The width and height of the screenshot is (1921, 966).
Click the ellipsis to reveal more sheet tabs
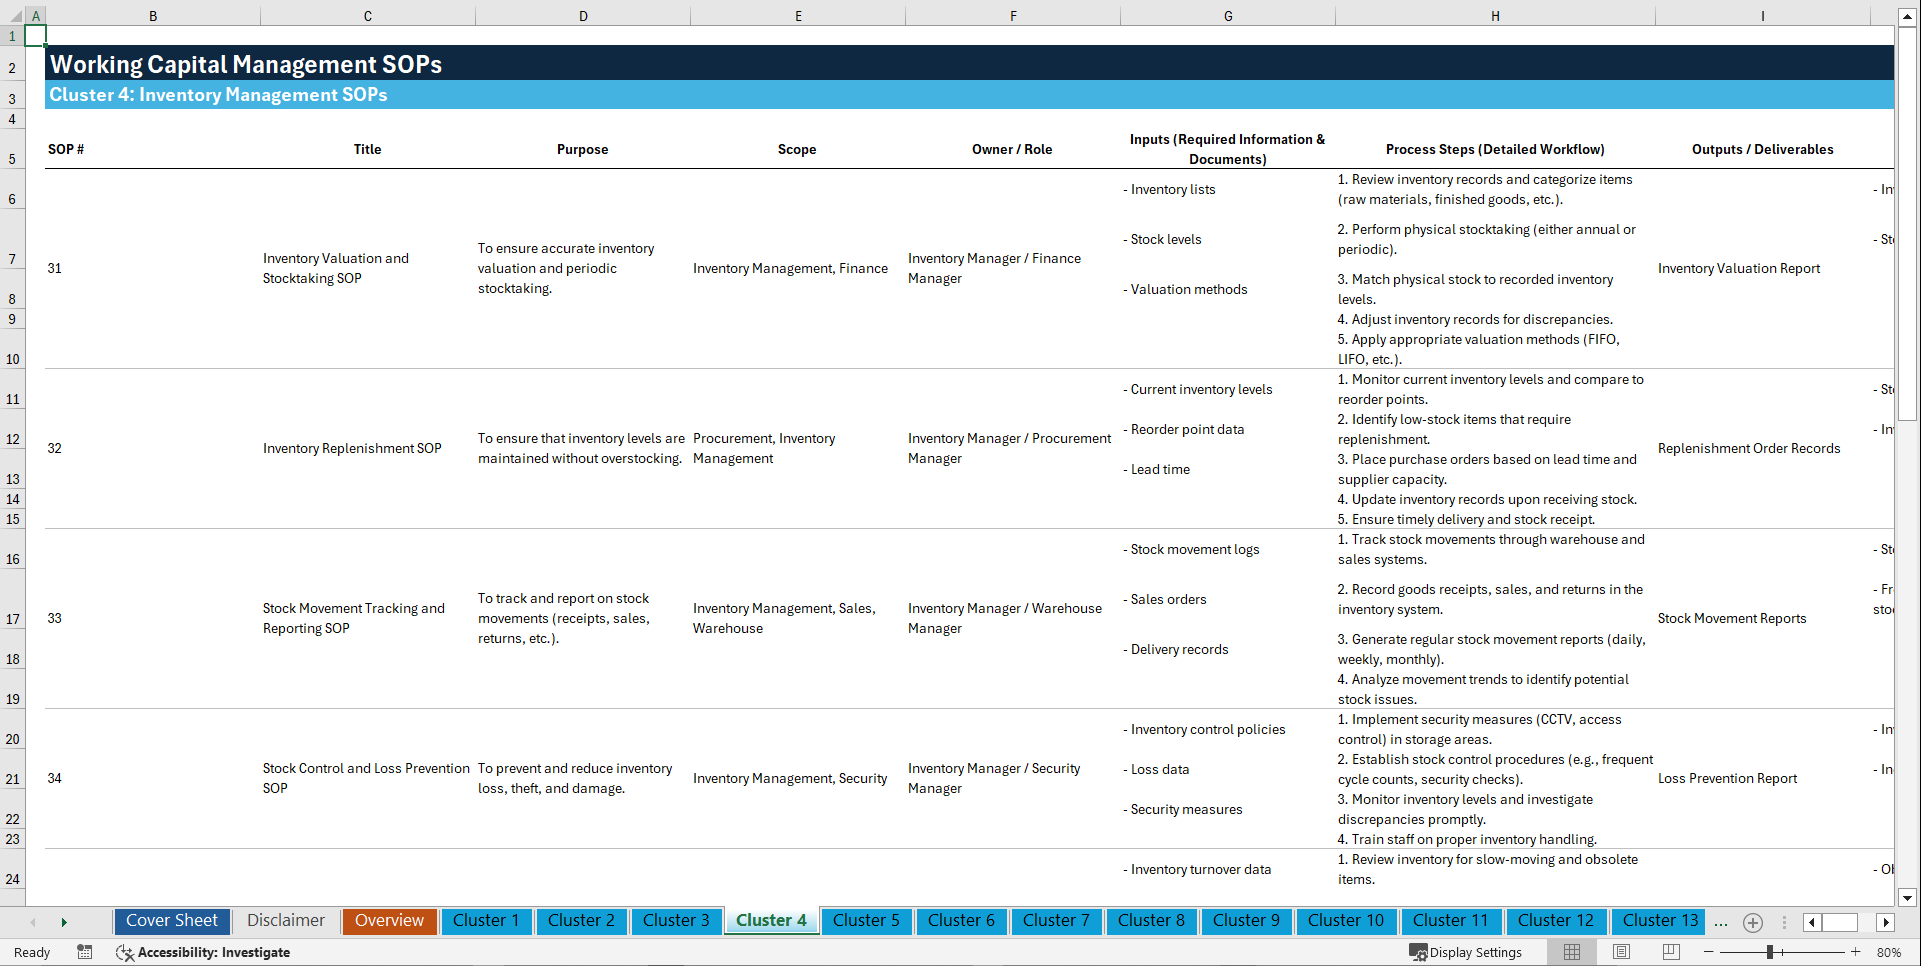point(1721,921)
